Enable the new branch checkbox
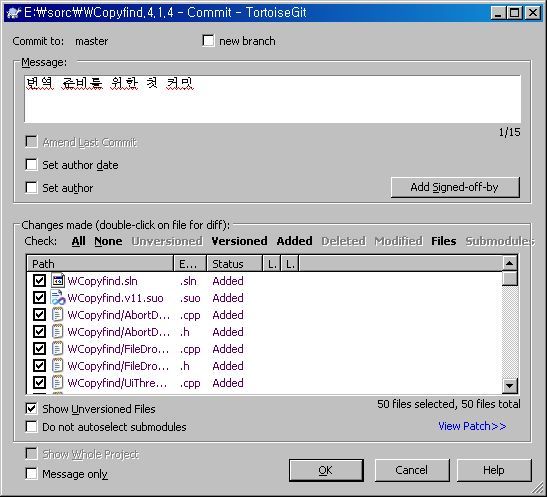The height and width of the screenshot is (497, 547). 208,40
